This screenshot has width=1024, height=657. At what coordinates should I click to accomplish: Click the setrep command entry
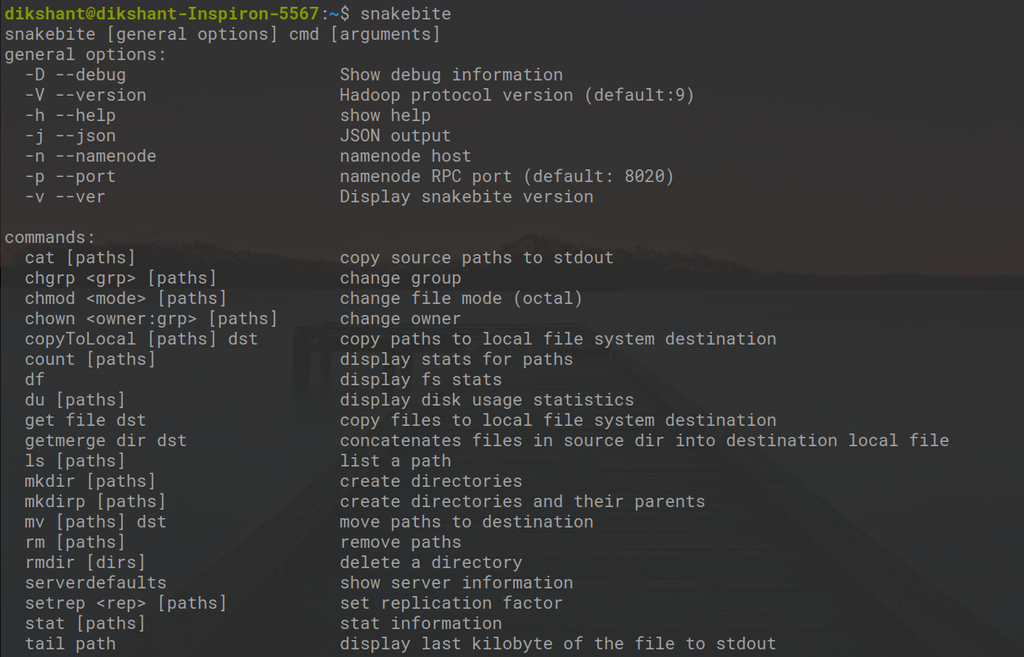125,603
